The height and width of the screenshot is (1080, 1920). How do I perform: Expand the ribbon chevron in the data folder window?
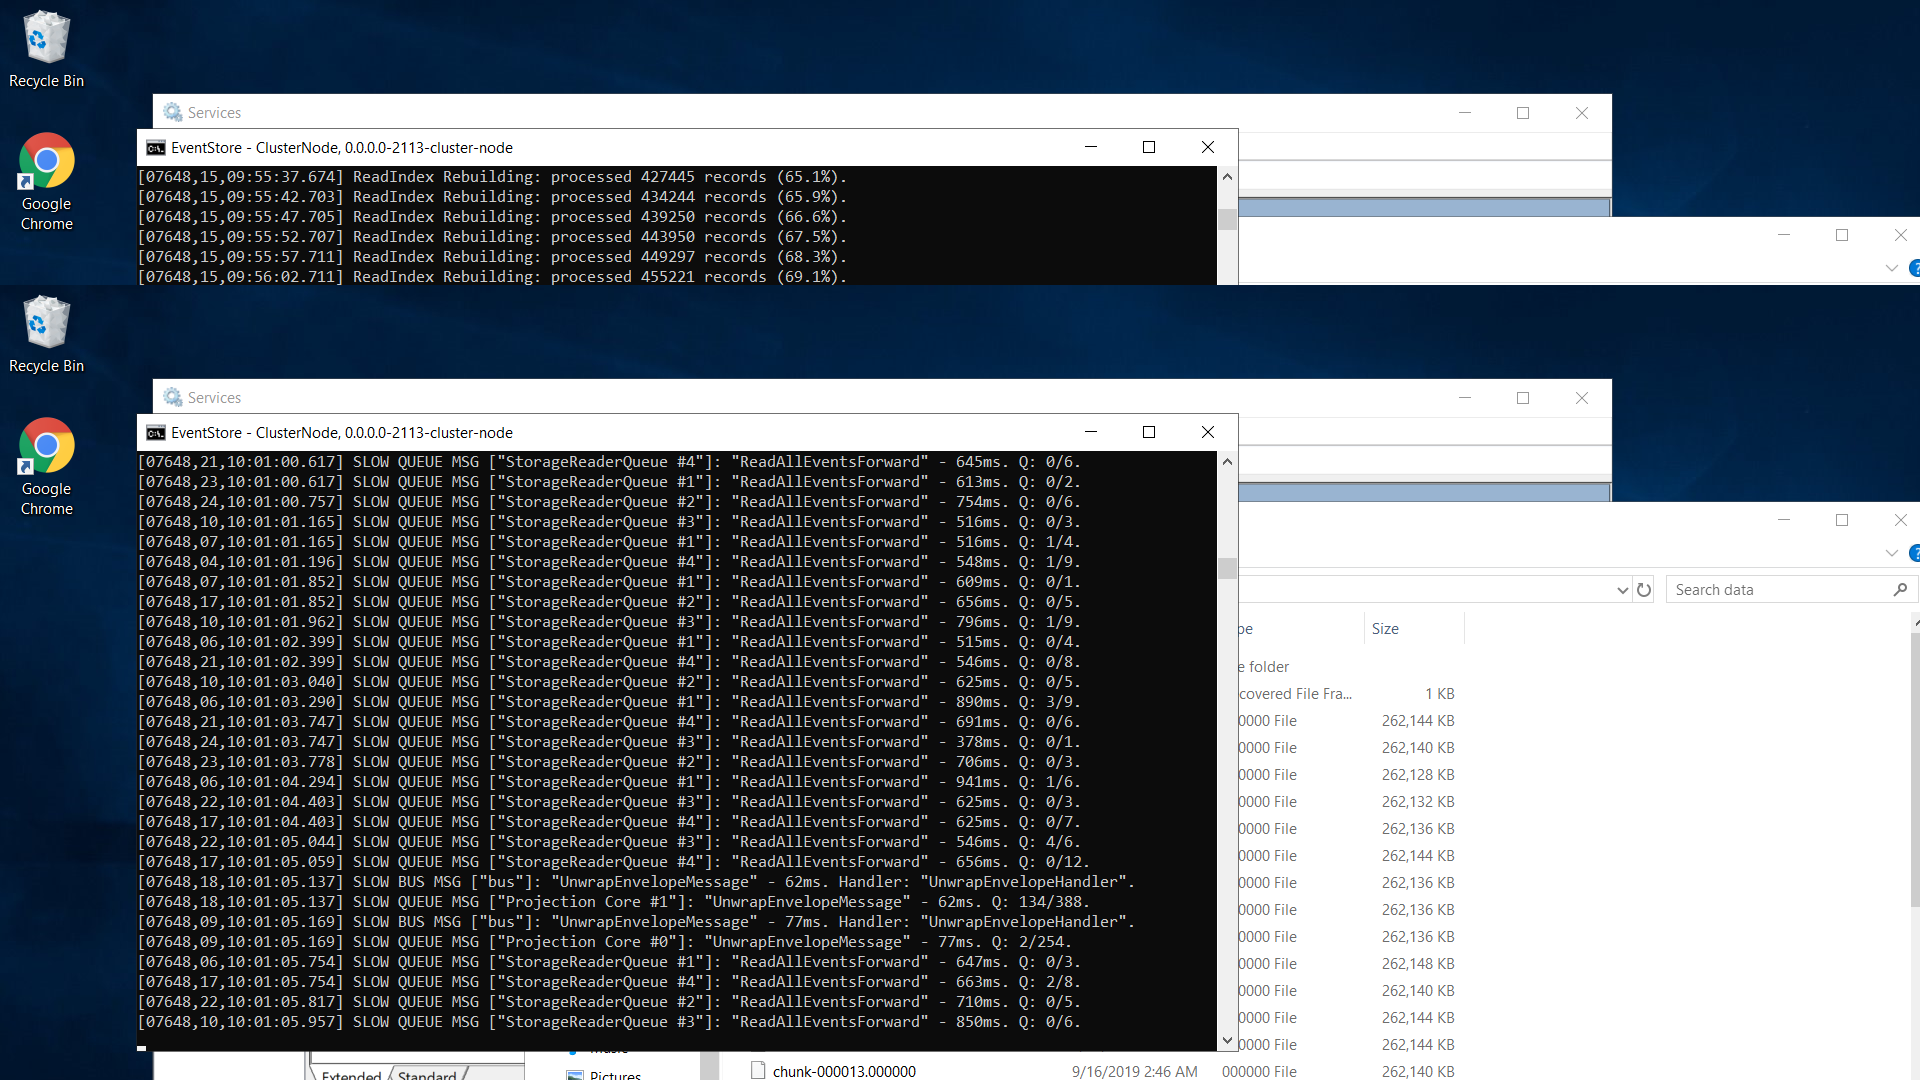[x=1891, y=553]
